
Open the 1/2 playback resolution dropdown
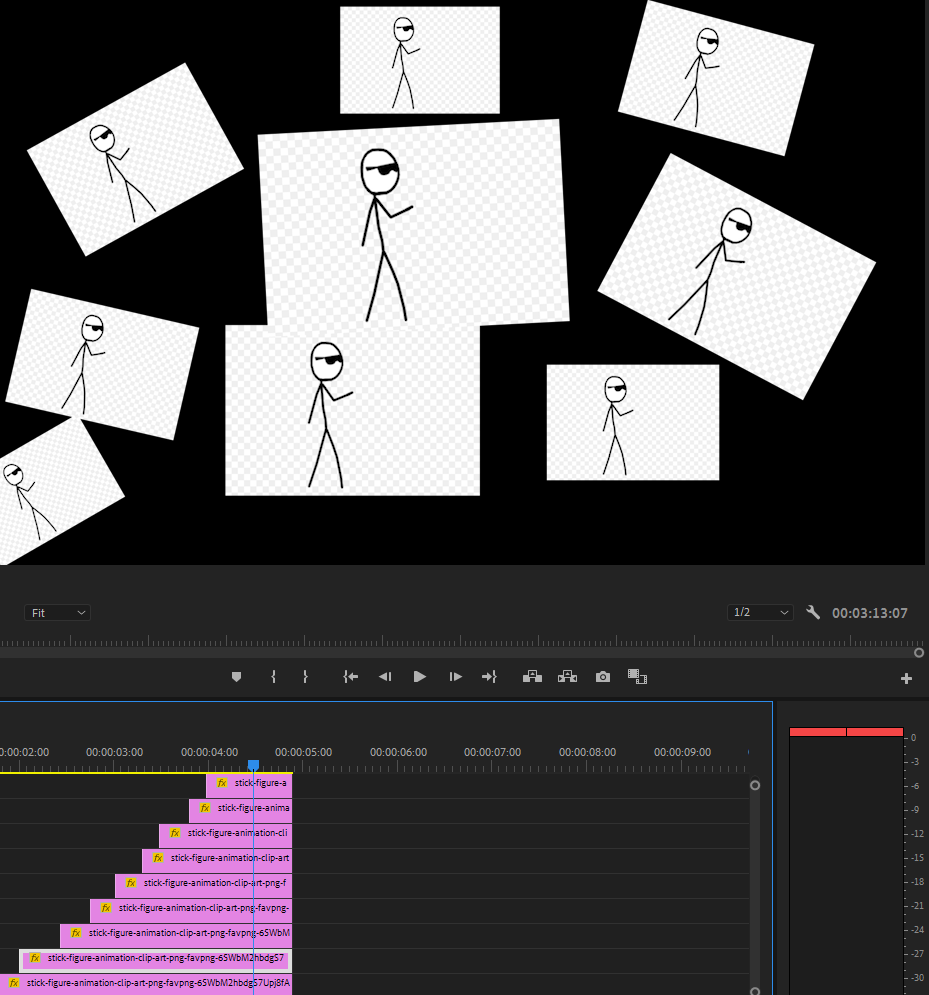[x=760, y=612]
